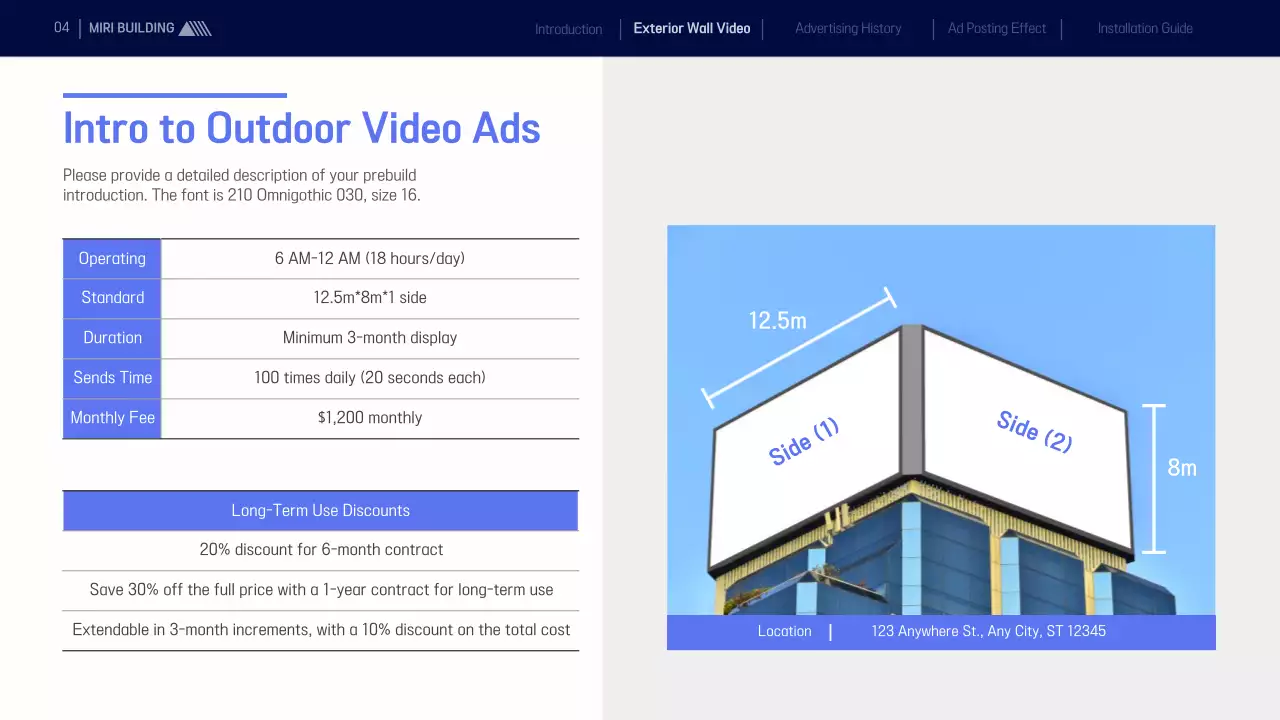Click the page number 04

tap(62, 28)
